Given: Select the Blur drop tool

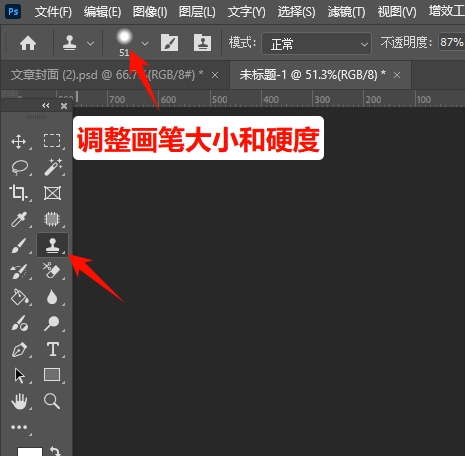Looking at the screenshot, I should tap(52, 297).
